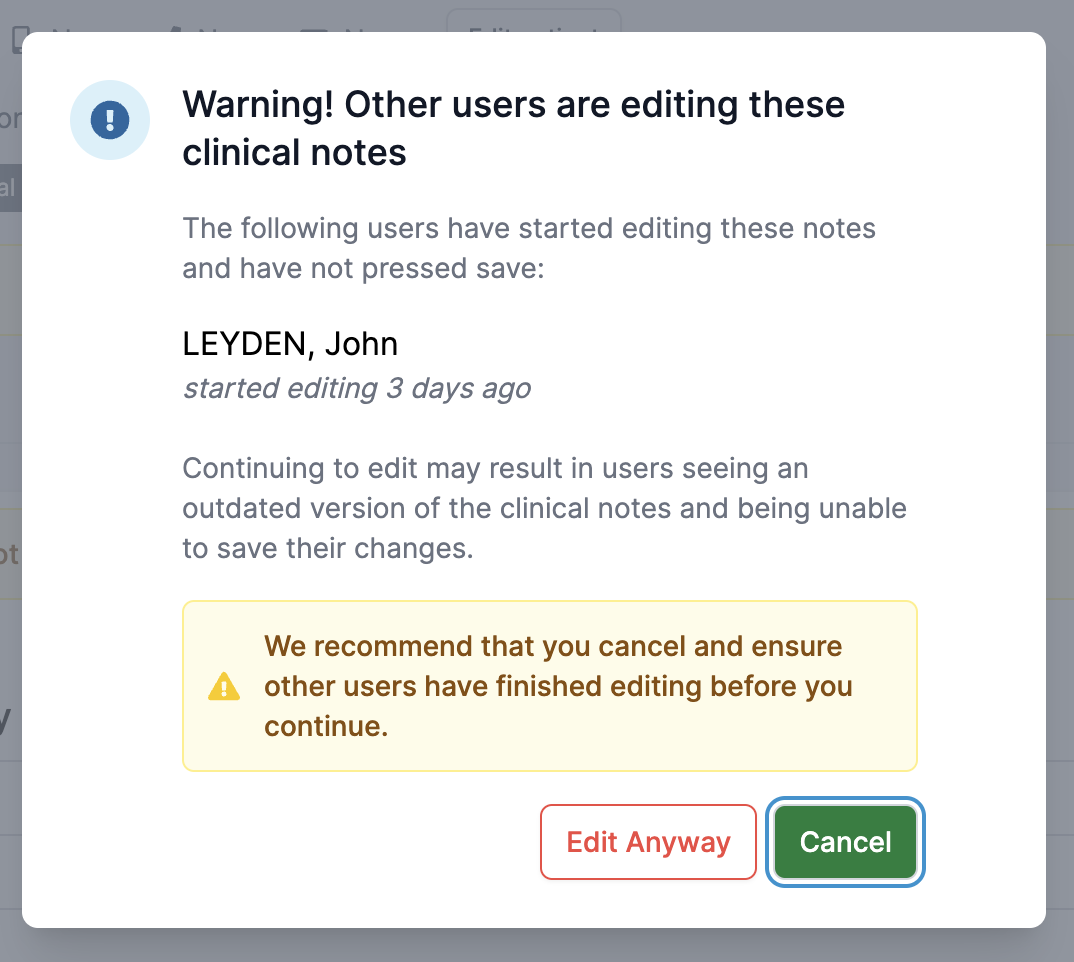Click the 'Warning! Other users' heading line
Screen dimensions: 1074x962
click(514, 105)
